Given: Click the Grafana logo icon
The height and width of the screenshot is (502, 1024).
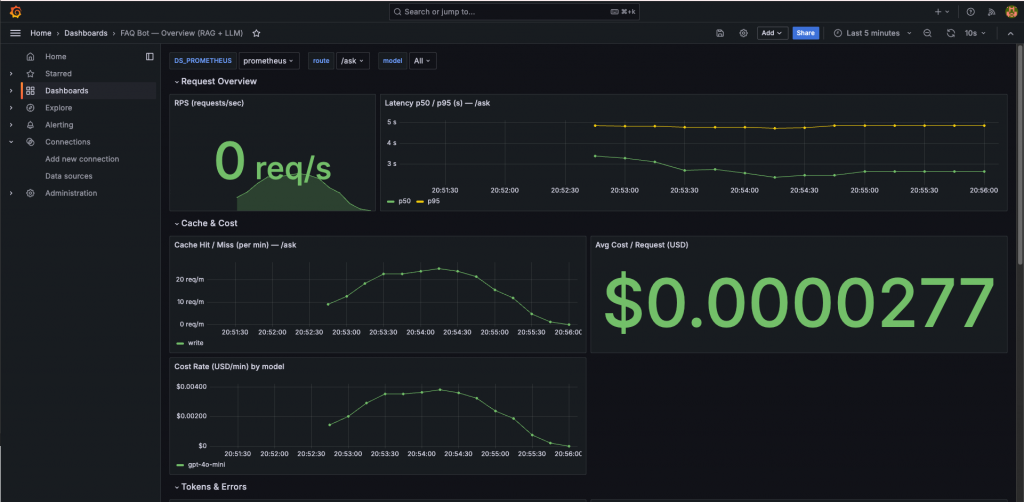Looking at the screenshot, I should 16,12.
